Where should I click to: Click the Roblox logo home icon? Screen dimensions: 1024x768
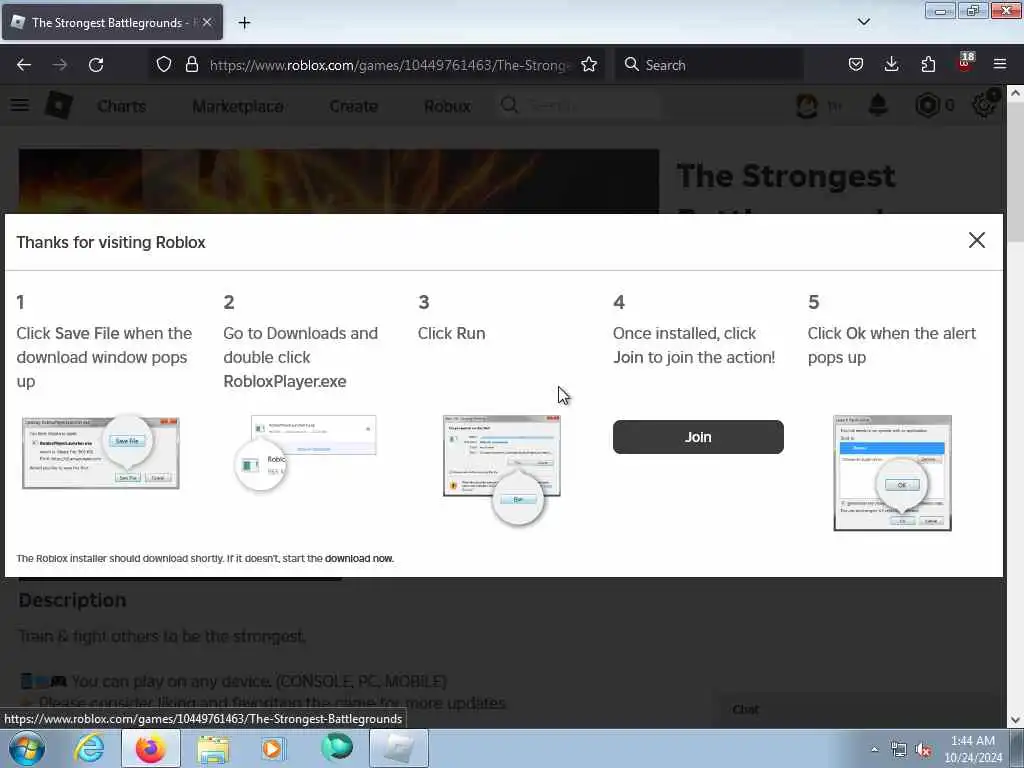59,105
